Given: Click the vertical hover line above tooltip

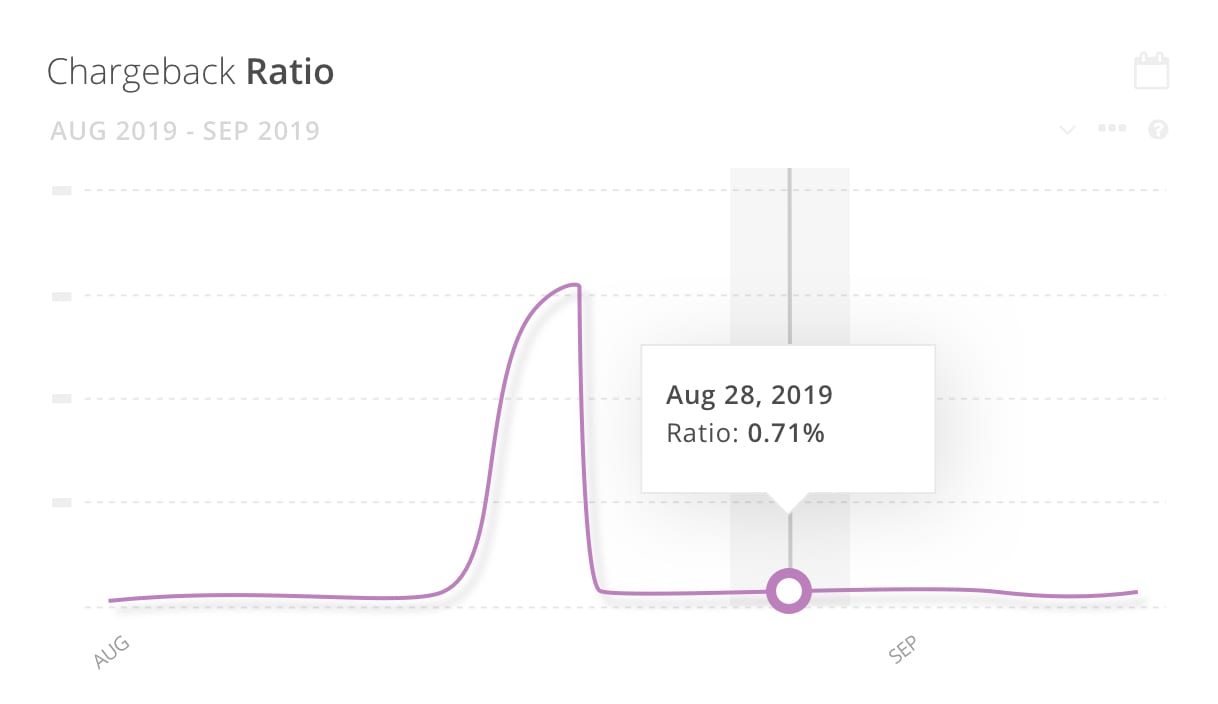Looking at the screenshot, I should [x=789, y=256].
